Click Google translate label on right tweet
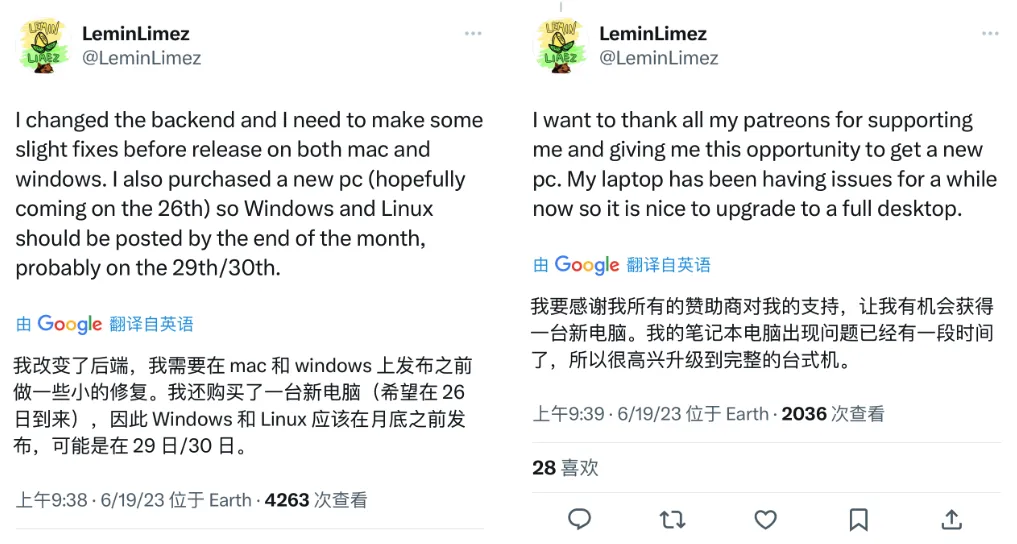Image resolution: width=1017 pixels, height=544 pixels. tap(622, 265)
